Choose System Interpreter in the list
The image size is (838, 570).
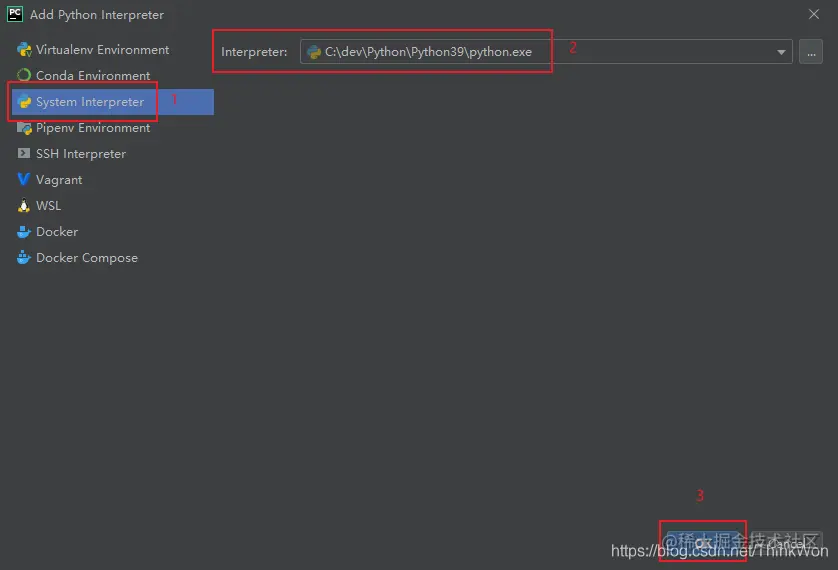(112, 101)
